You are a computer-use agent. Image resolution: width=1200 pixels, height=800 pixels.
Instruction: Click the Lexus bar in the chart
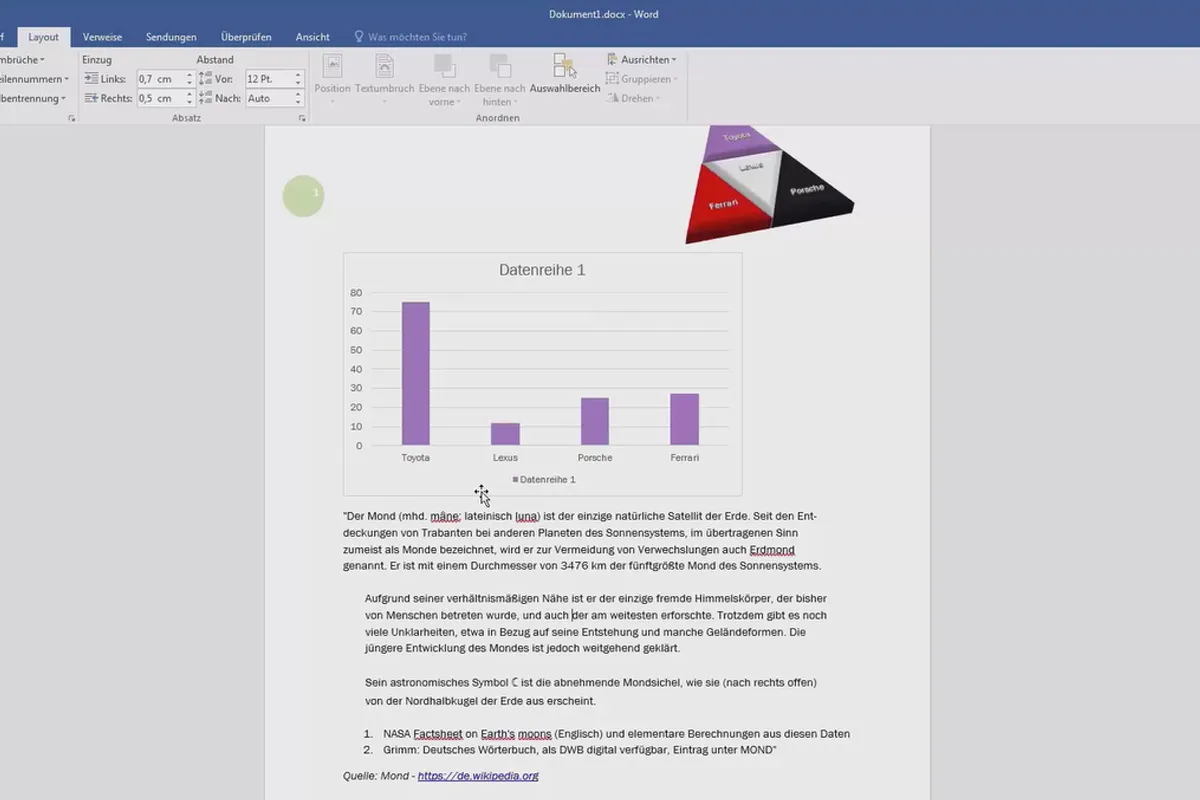(505, 434)
